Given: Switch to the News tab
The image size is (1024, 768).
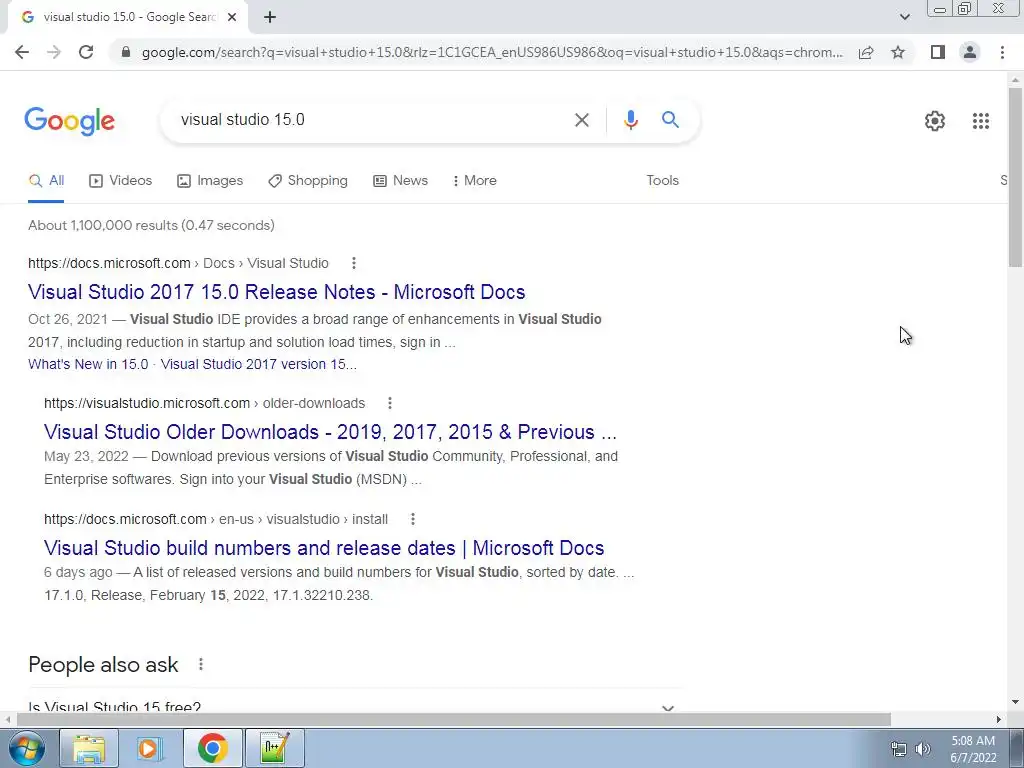Looking at the screenshot, I should [400, 181].
